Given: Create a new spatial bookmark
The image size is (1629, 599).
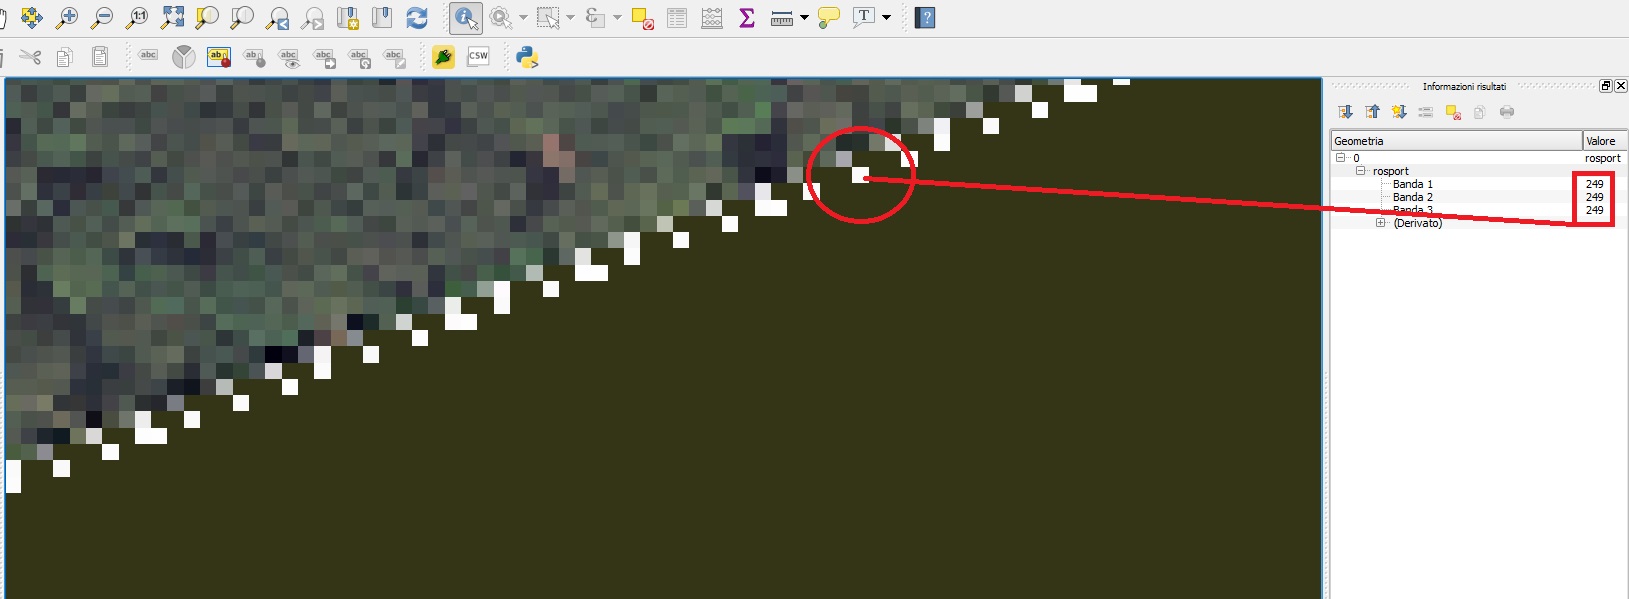Looking at the screenshot, I should tap(347, 17).
